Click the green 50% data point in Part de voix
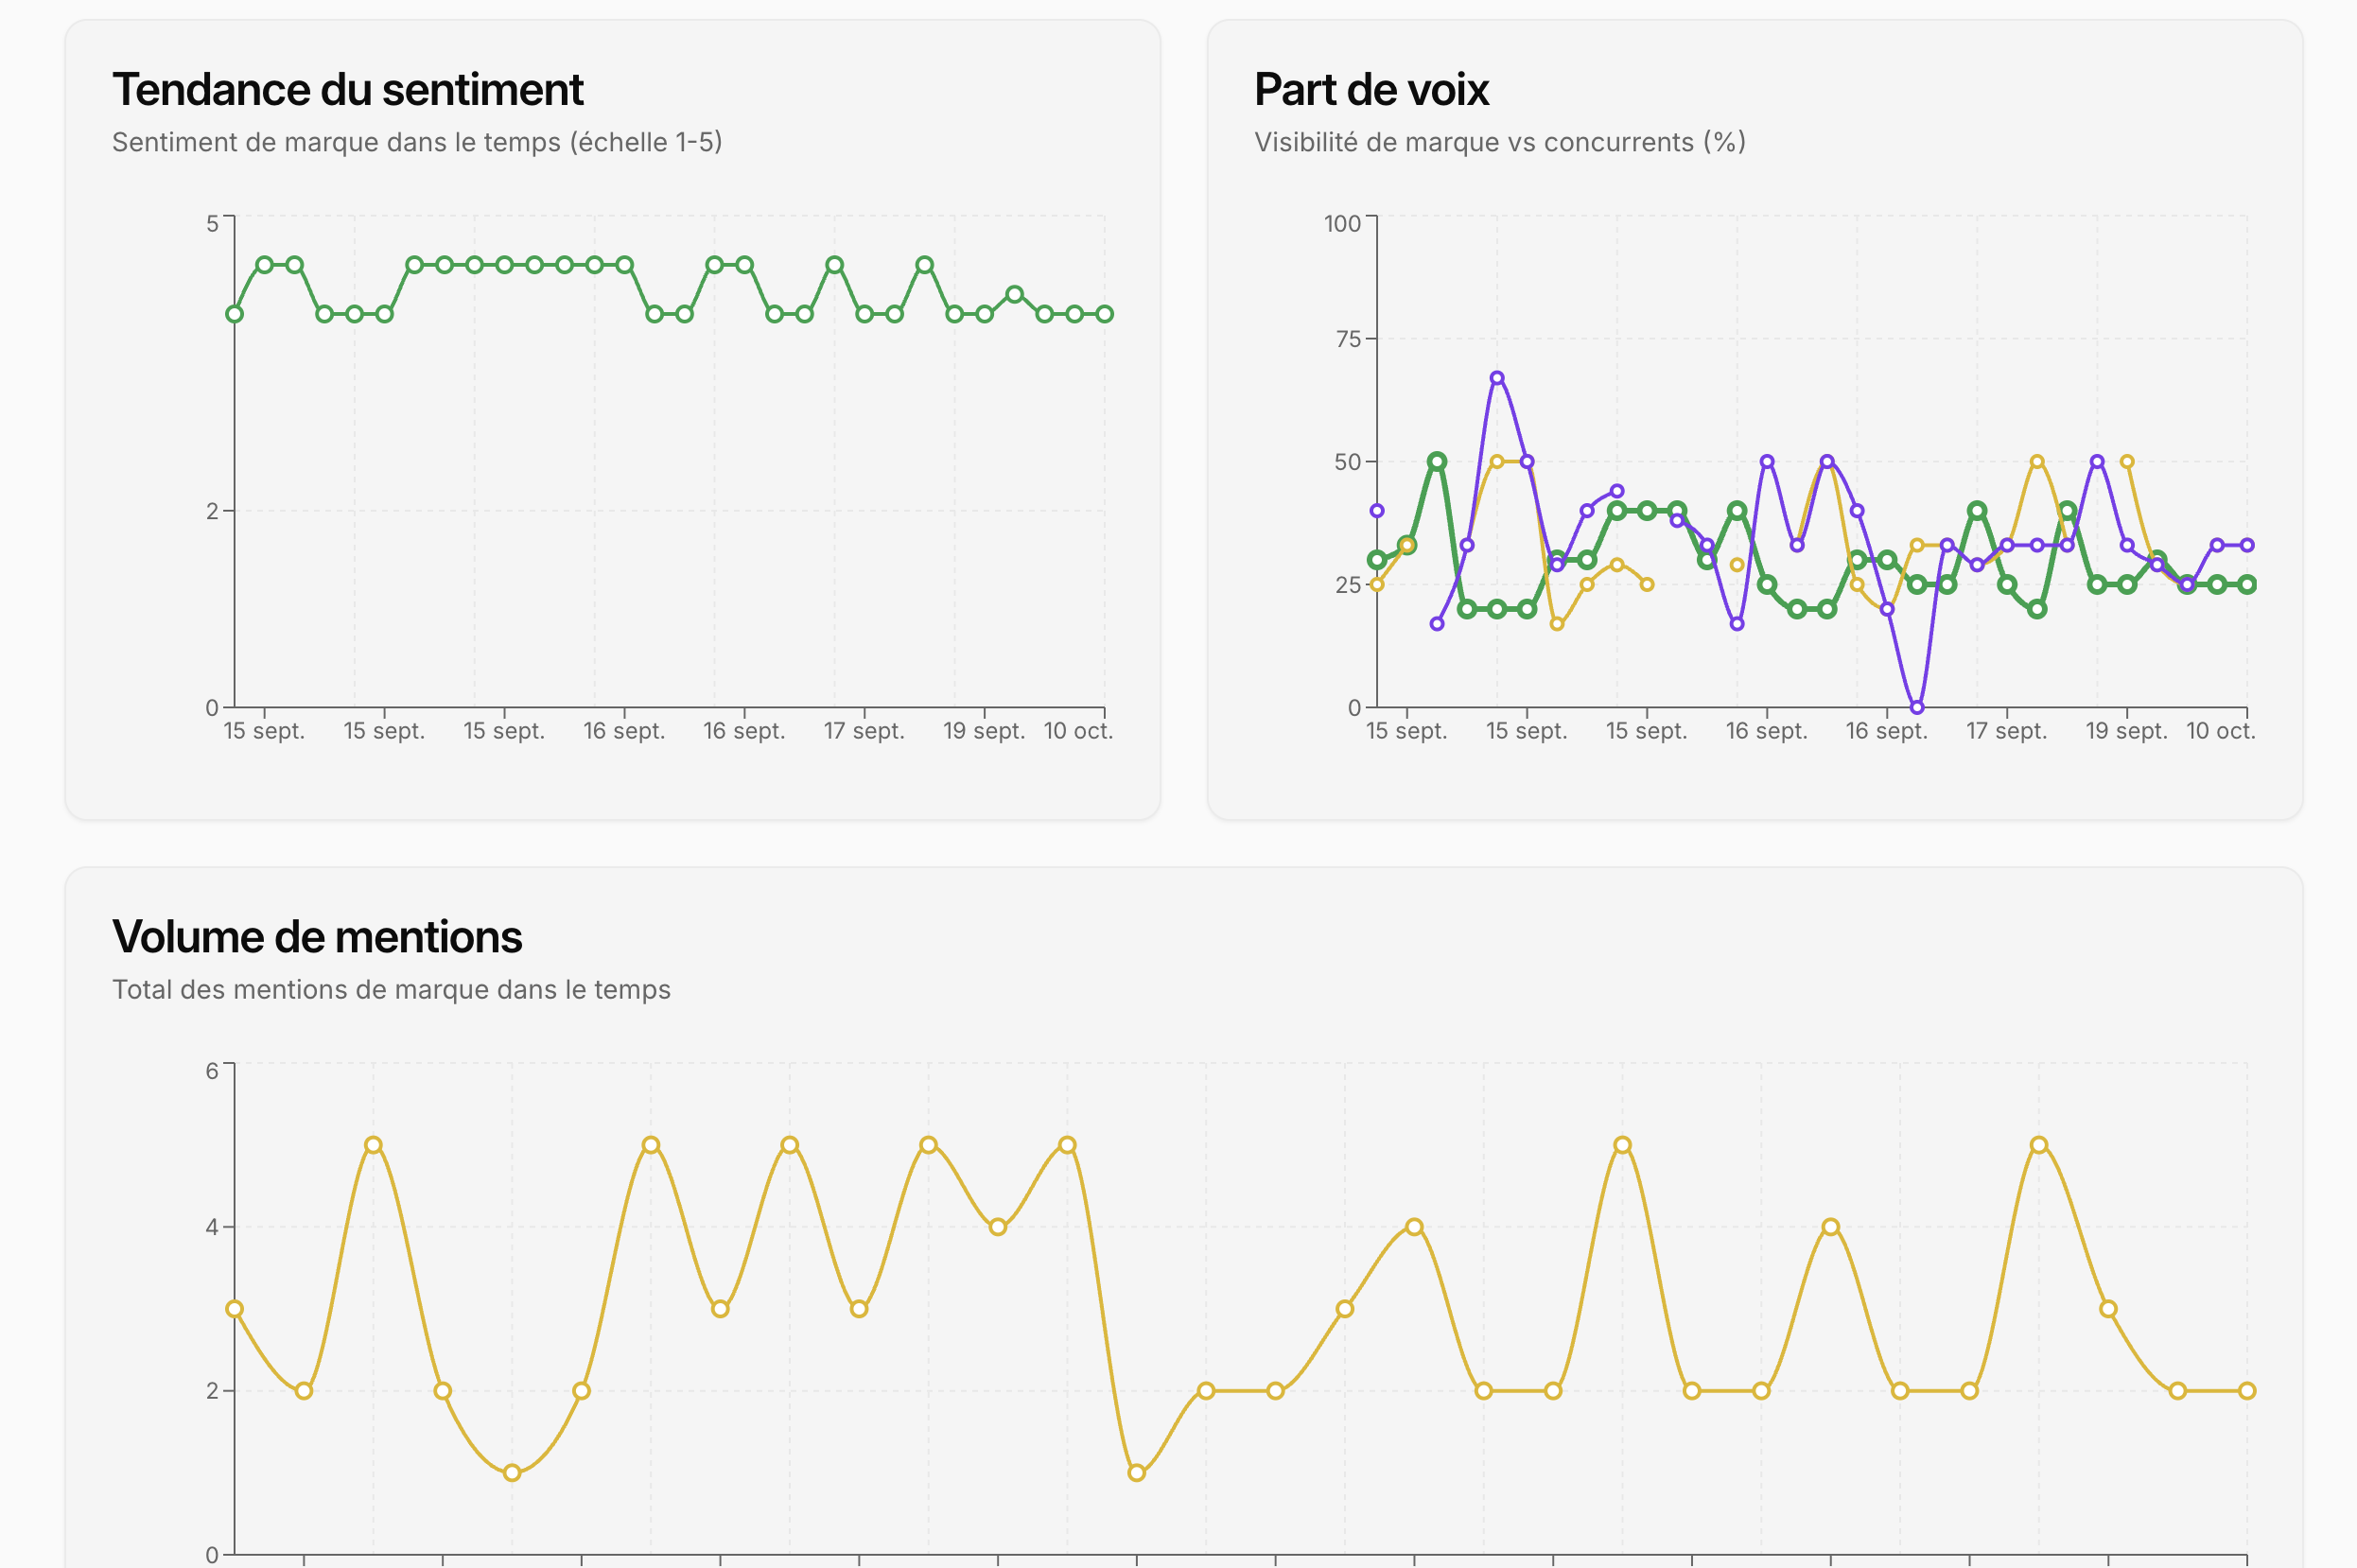The width and height of the screenshot is (2357, 1568). click(1437, 462)
